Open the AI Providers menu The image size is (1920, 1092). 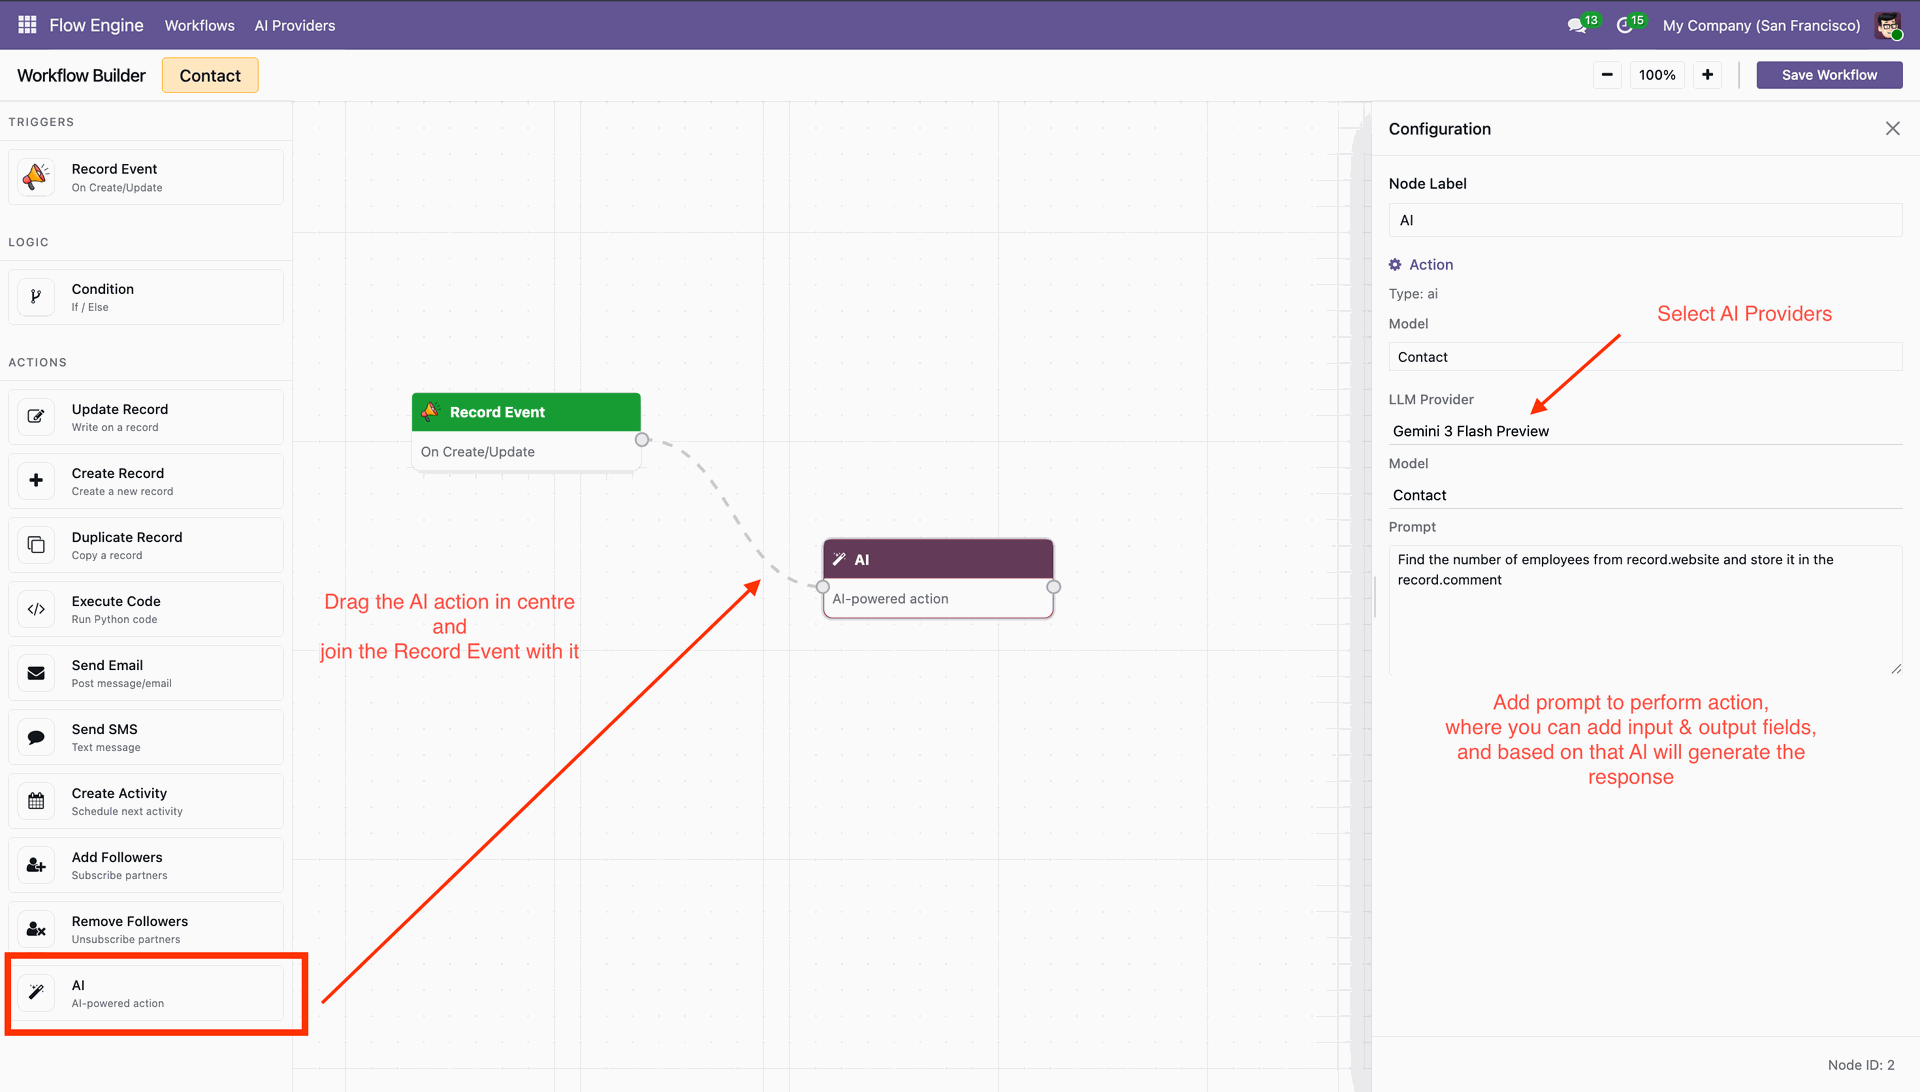(x=294, y=25)
